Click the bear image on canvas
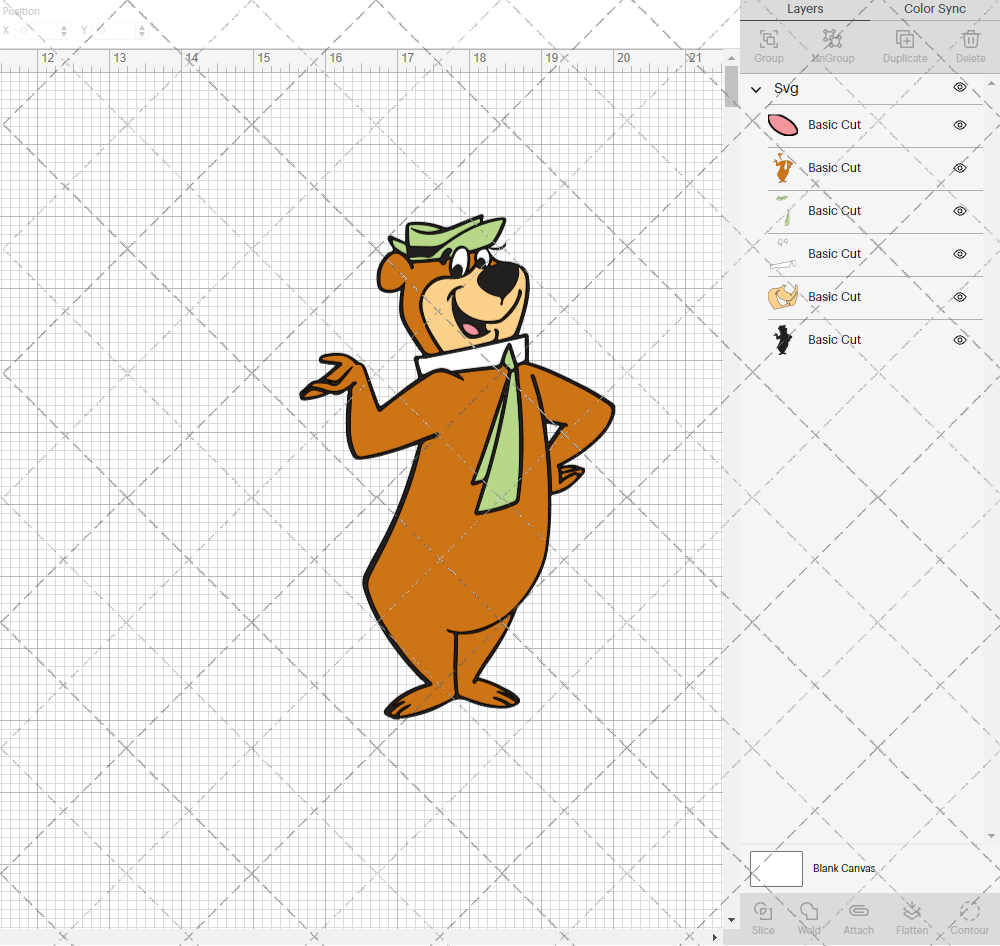 457,467
